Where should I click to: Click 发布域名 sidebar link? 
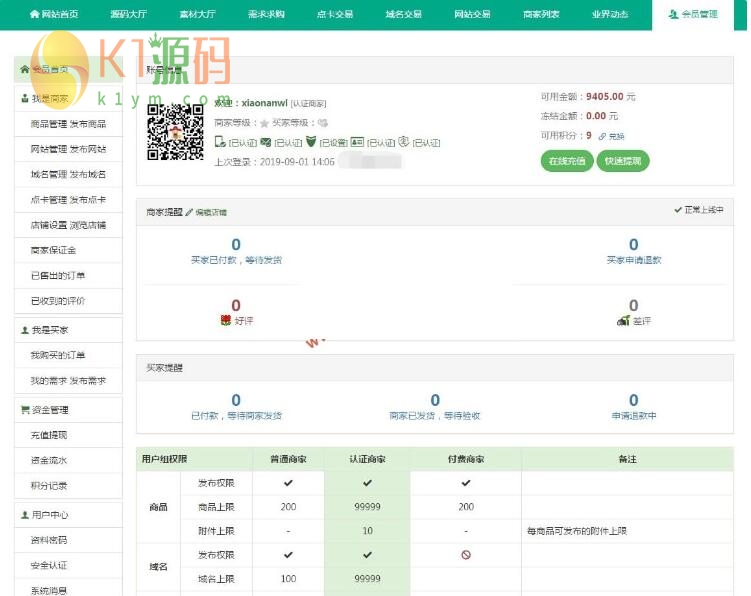pyautogui.click(x=88, y=174)
